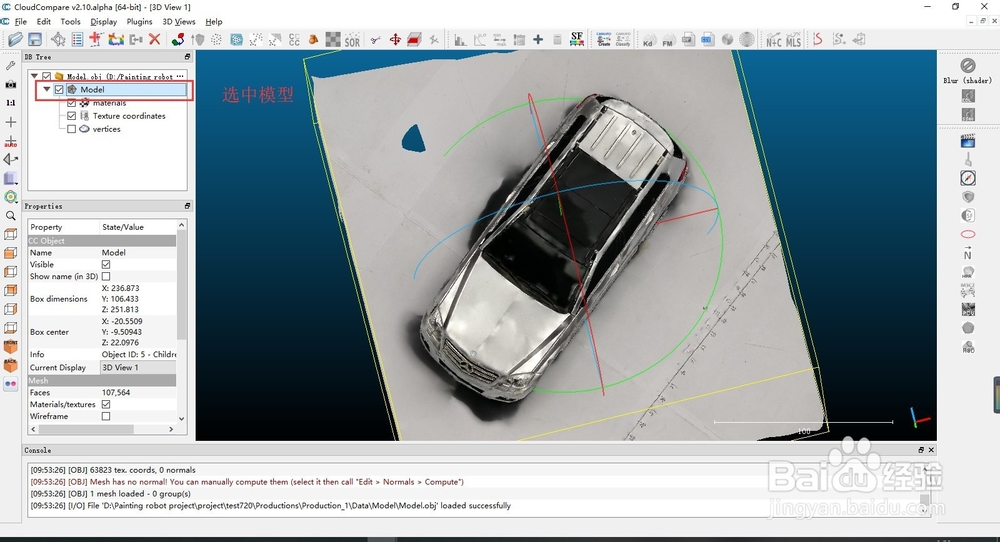Click the blue plus add icon
Screen dimensions: 1000x542
[538, 40]
